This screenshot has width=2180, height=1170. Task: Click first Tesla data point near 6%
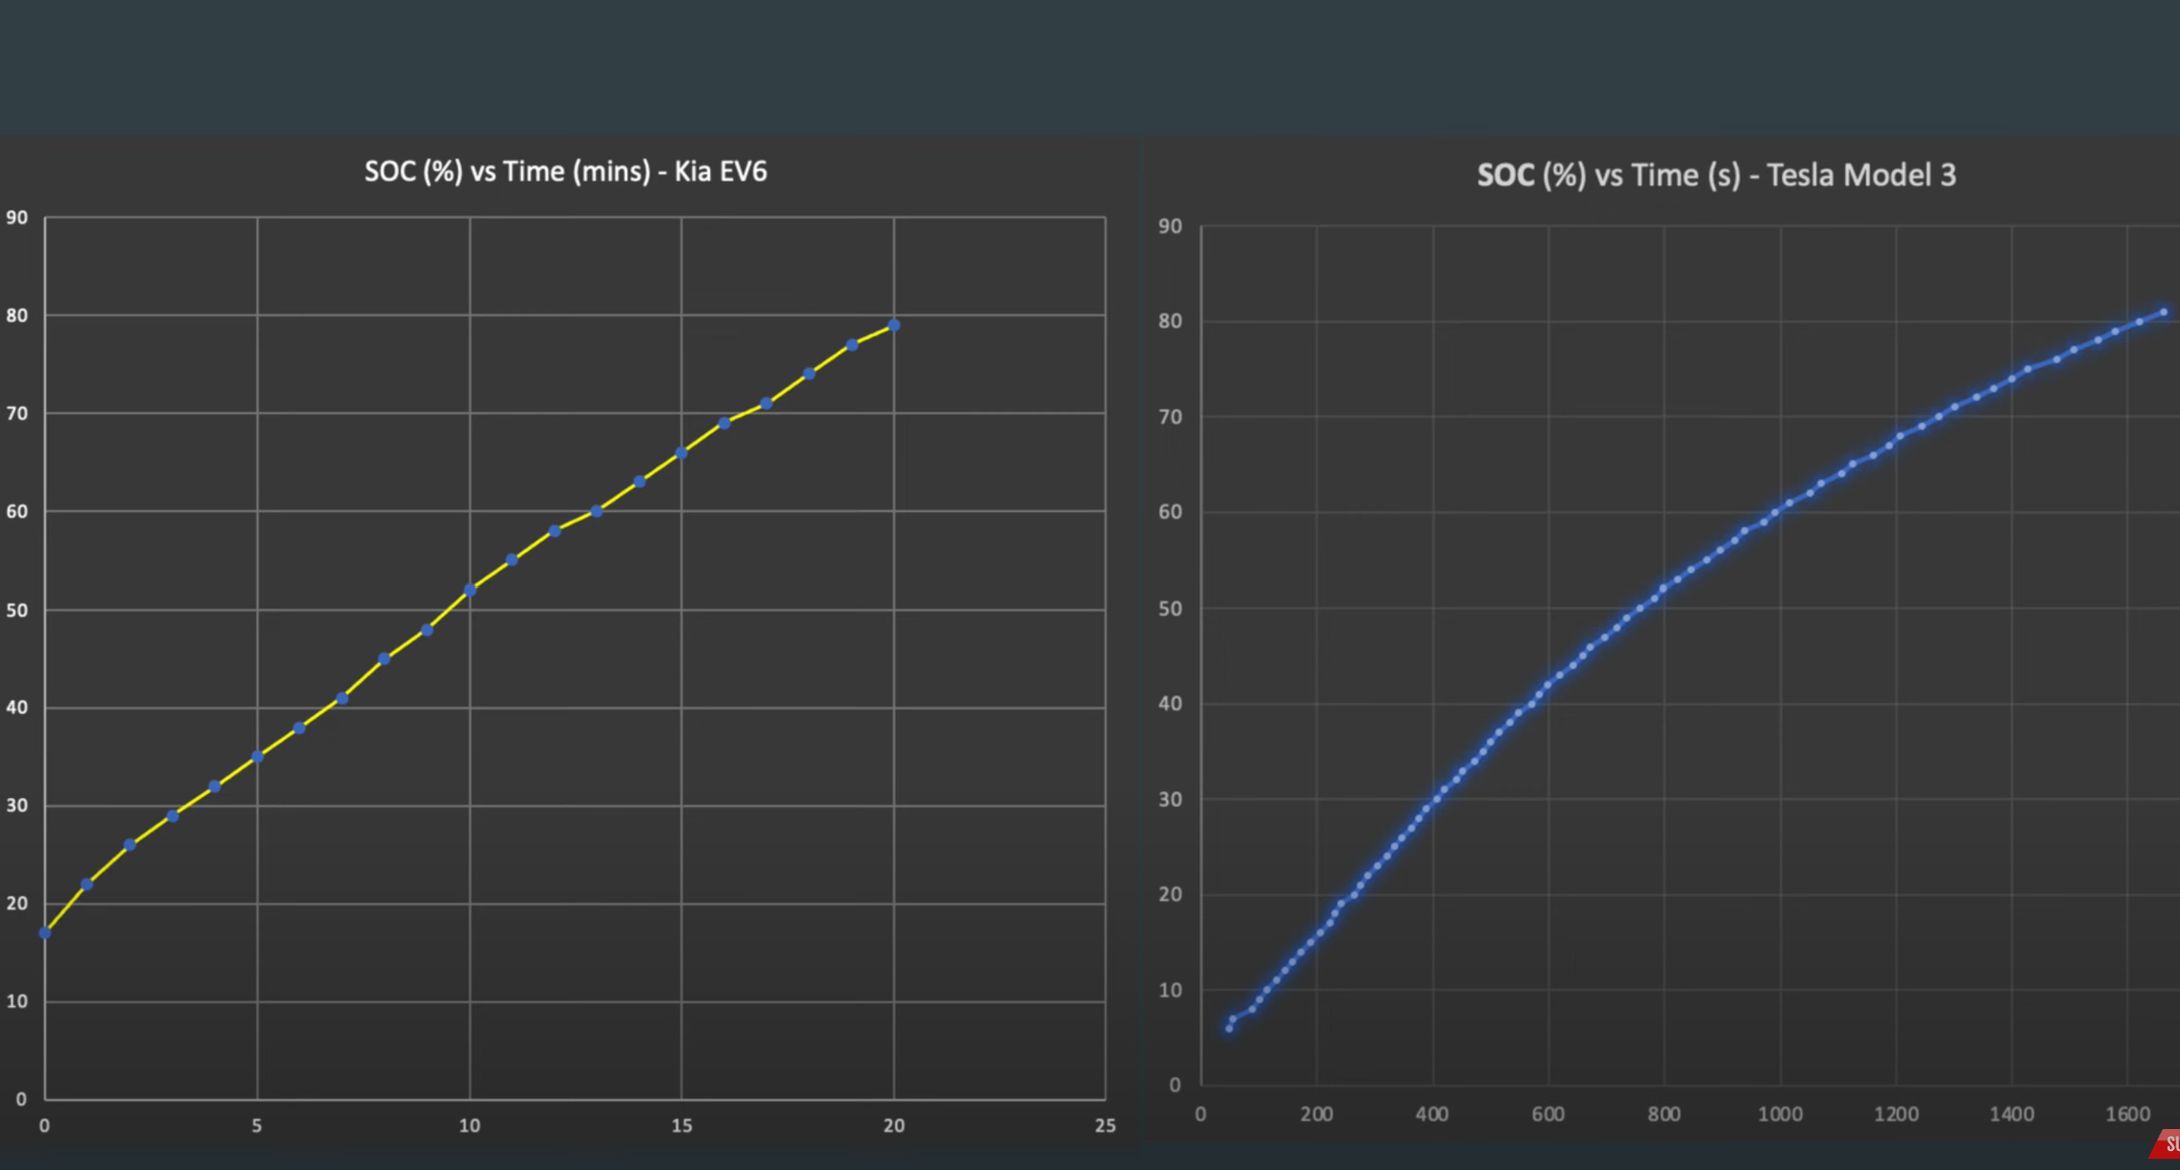tap(1229, 1028)
